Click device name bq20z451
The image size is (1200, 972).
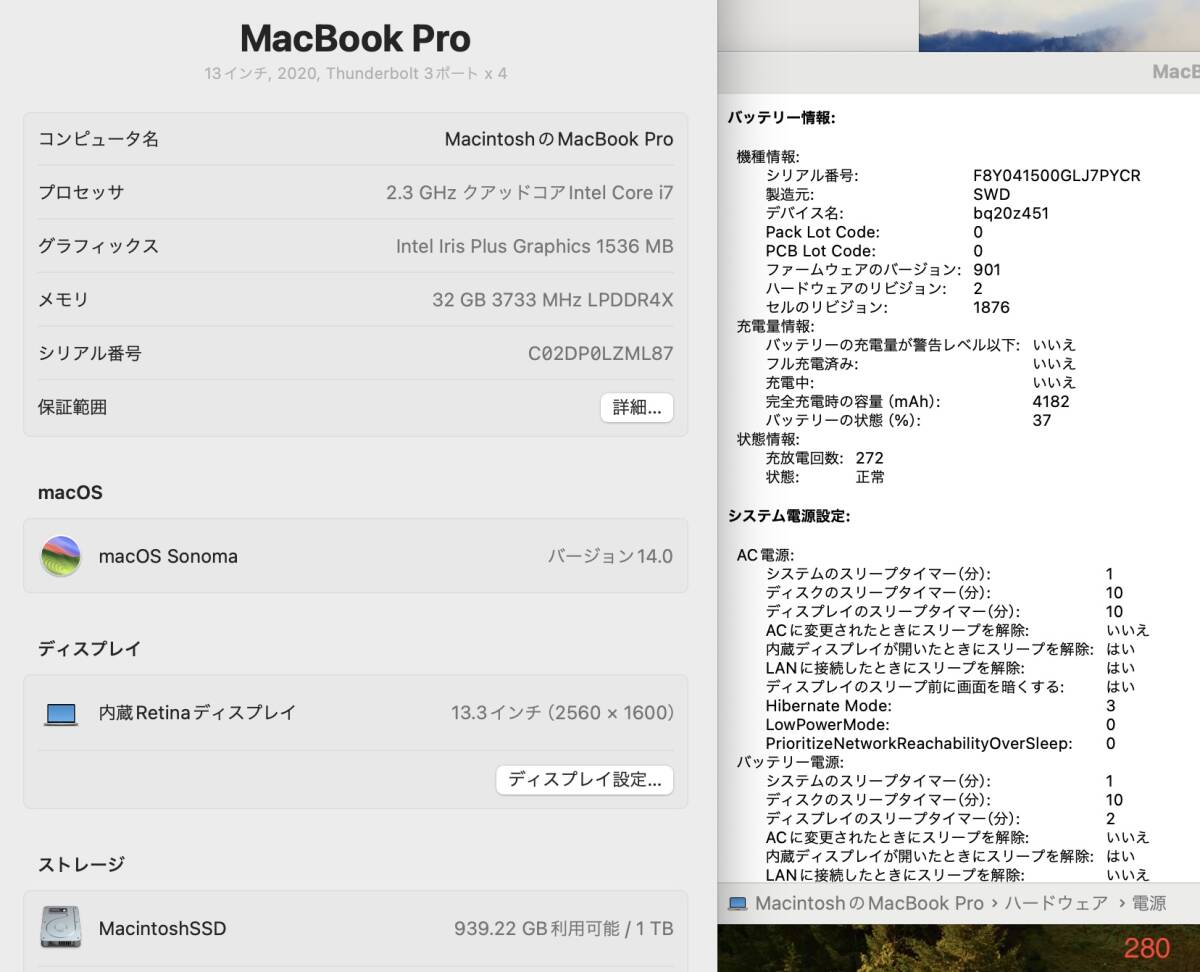coord(1011,213)
